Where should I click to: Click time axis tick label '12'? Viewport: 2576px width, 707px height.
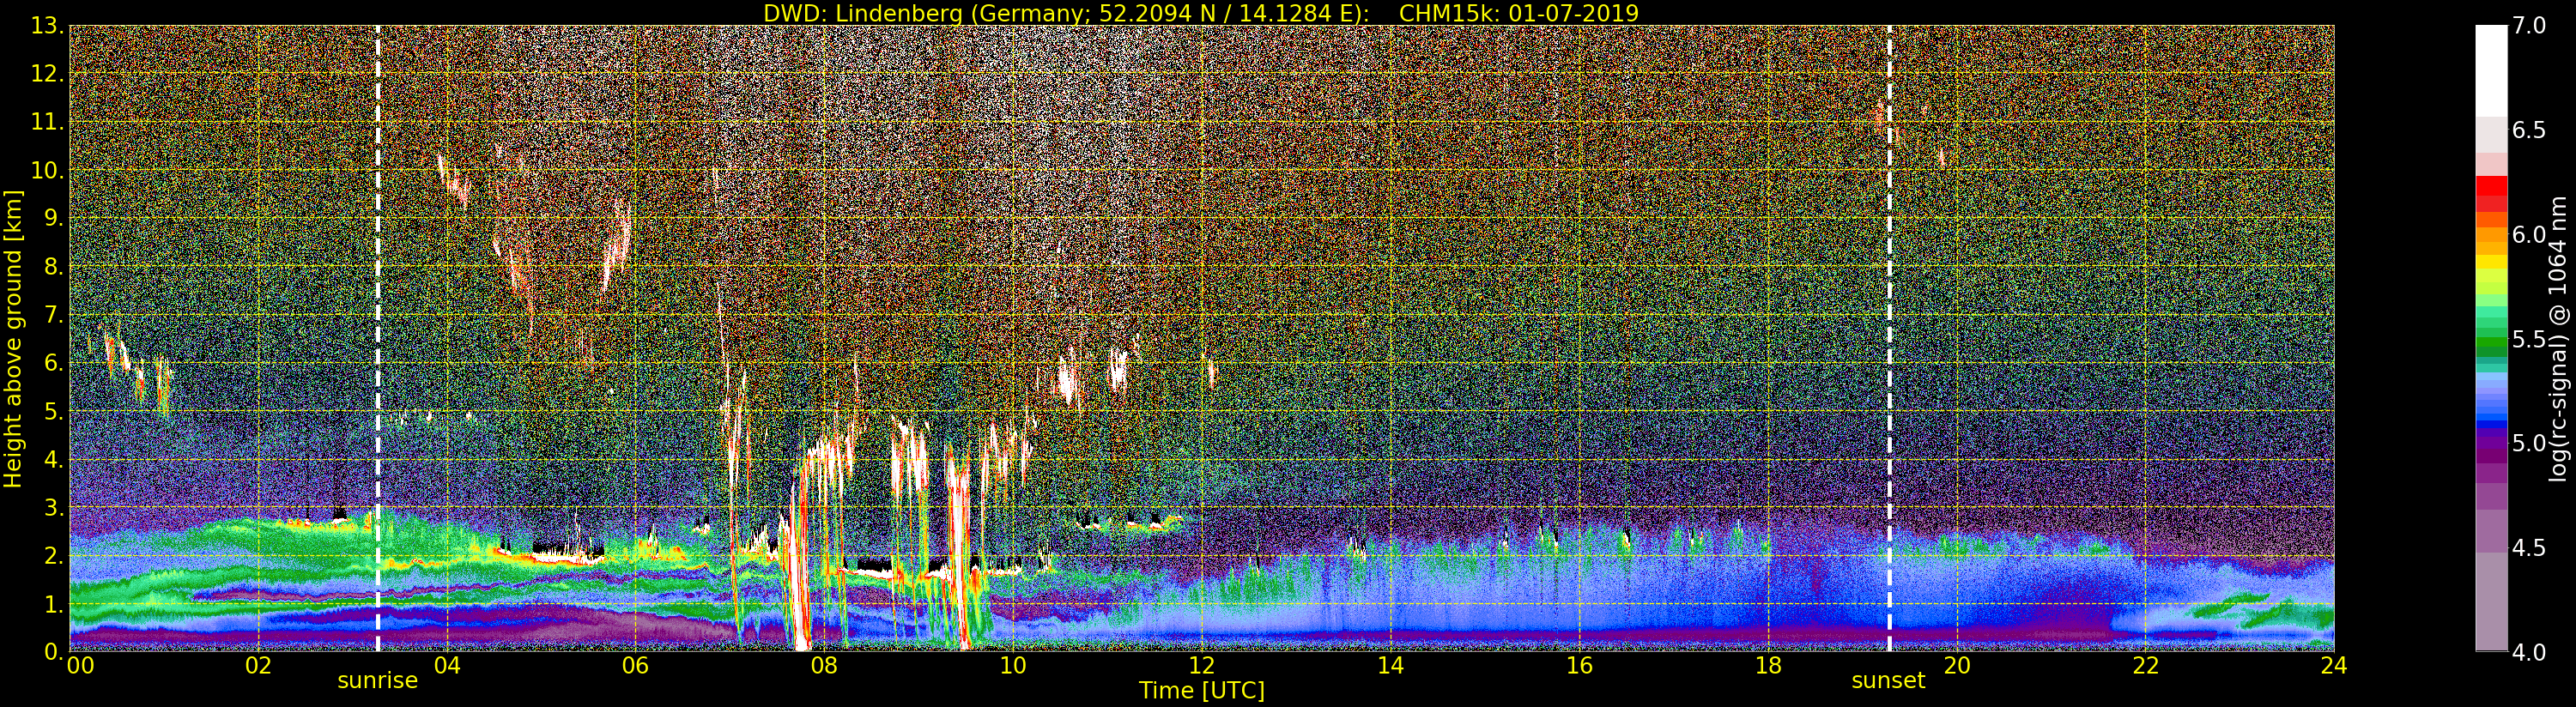[x=1202, y=666]
